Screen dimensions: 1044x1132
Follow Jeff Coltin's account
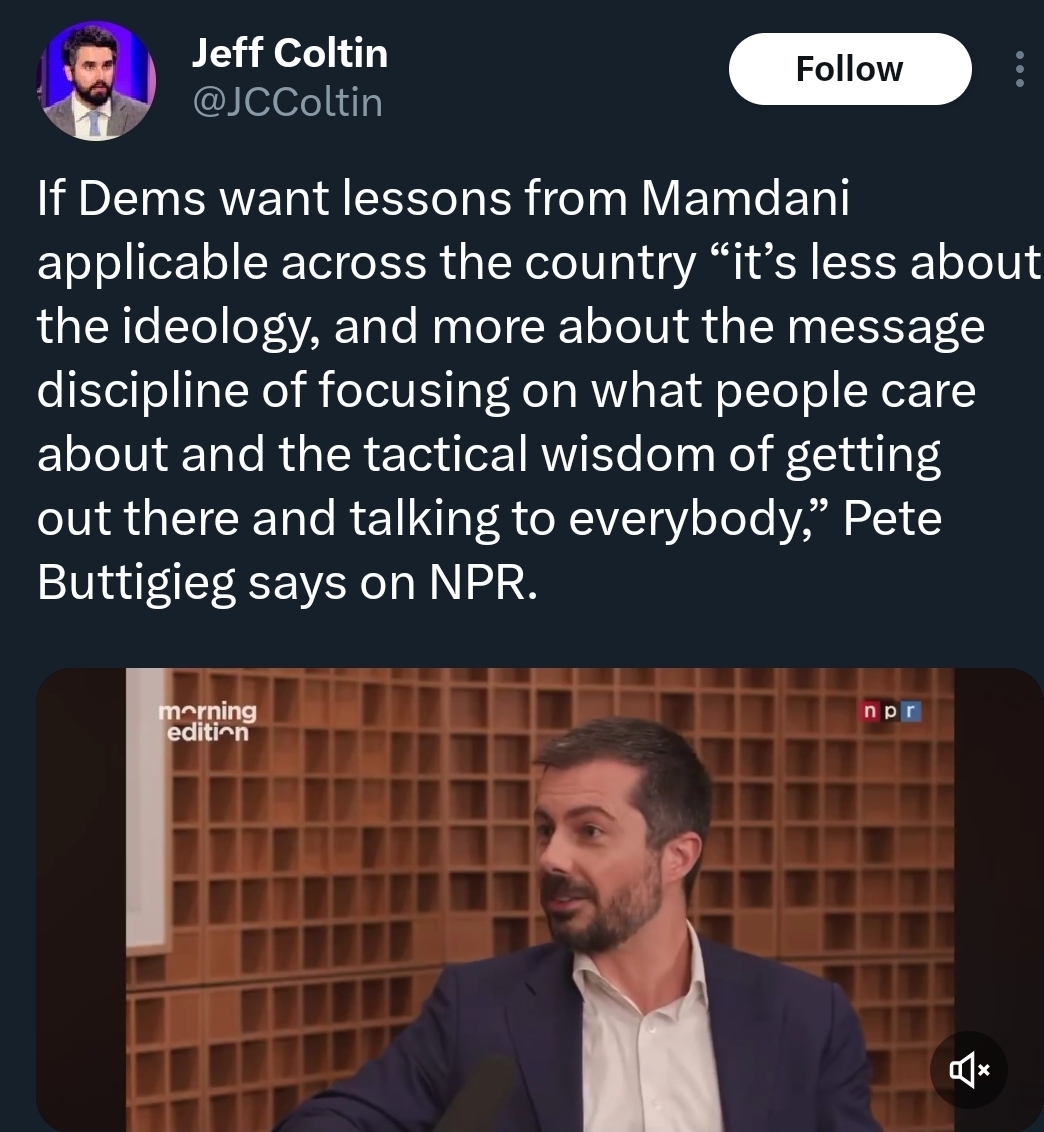click(x=850, y=69)
